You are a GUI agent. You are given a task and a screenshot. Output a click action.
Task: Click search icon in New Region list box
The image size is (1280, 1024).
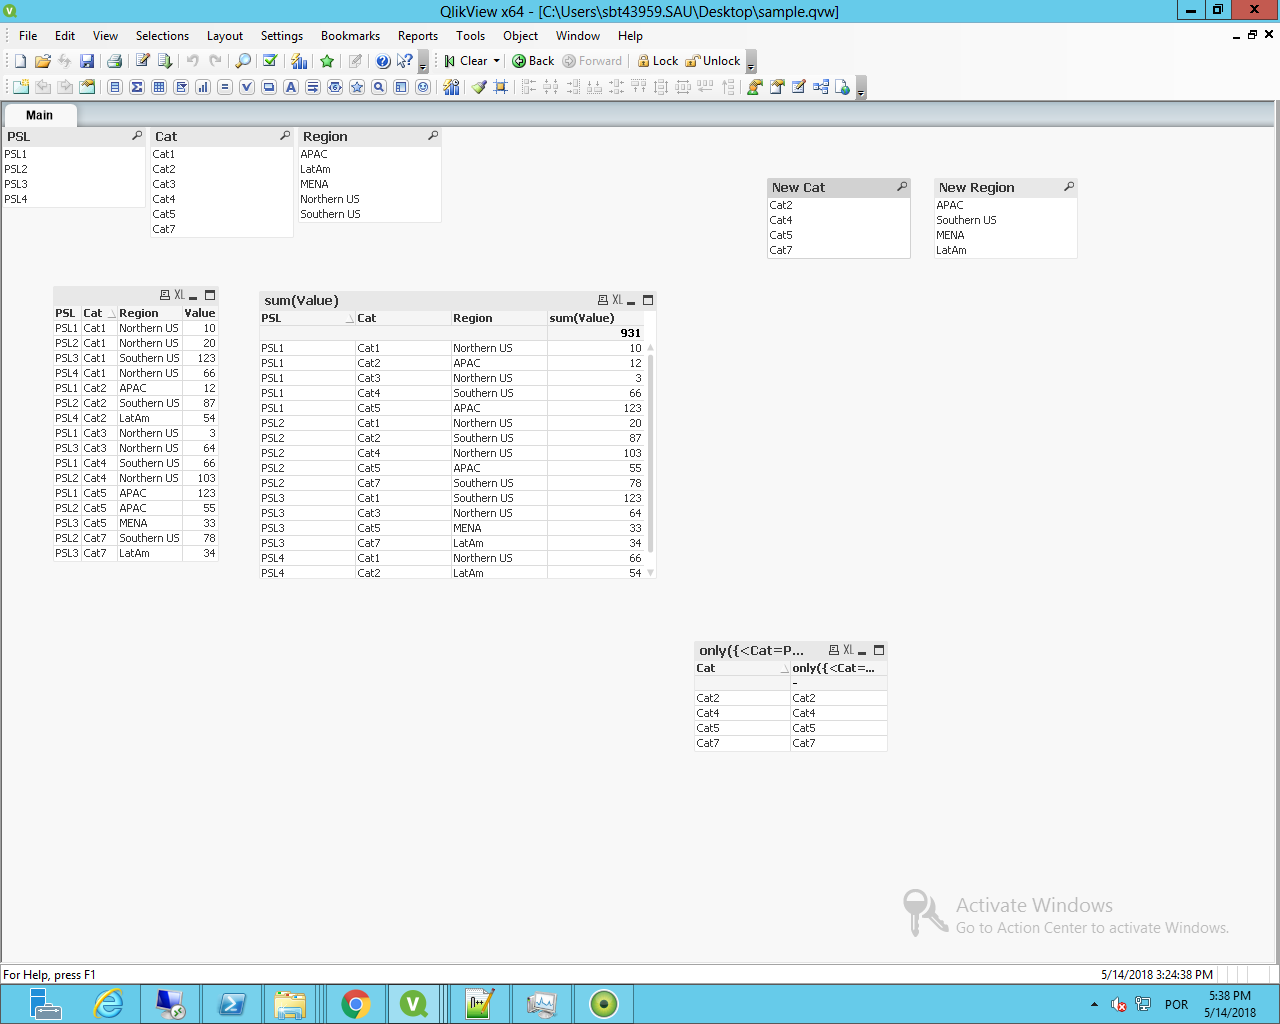(1069, 186)
